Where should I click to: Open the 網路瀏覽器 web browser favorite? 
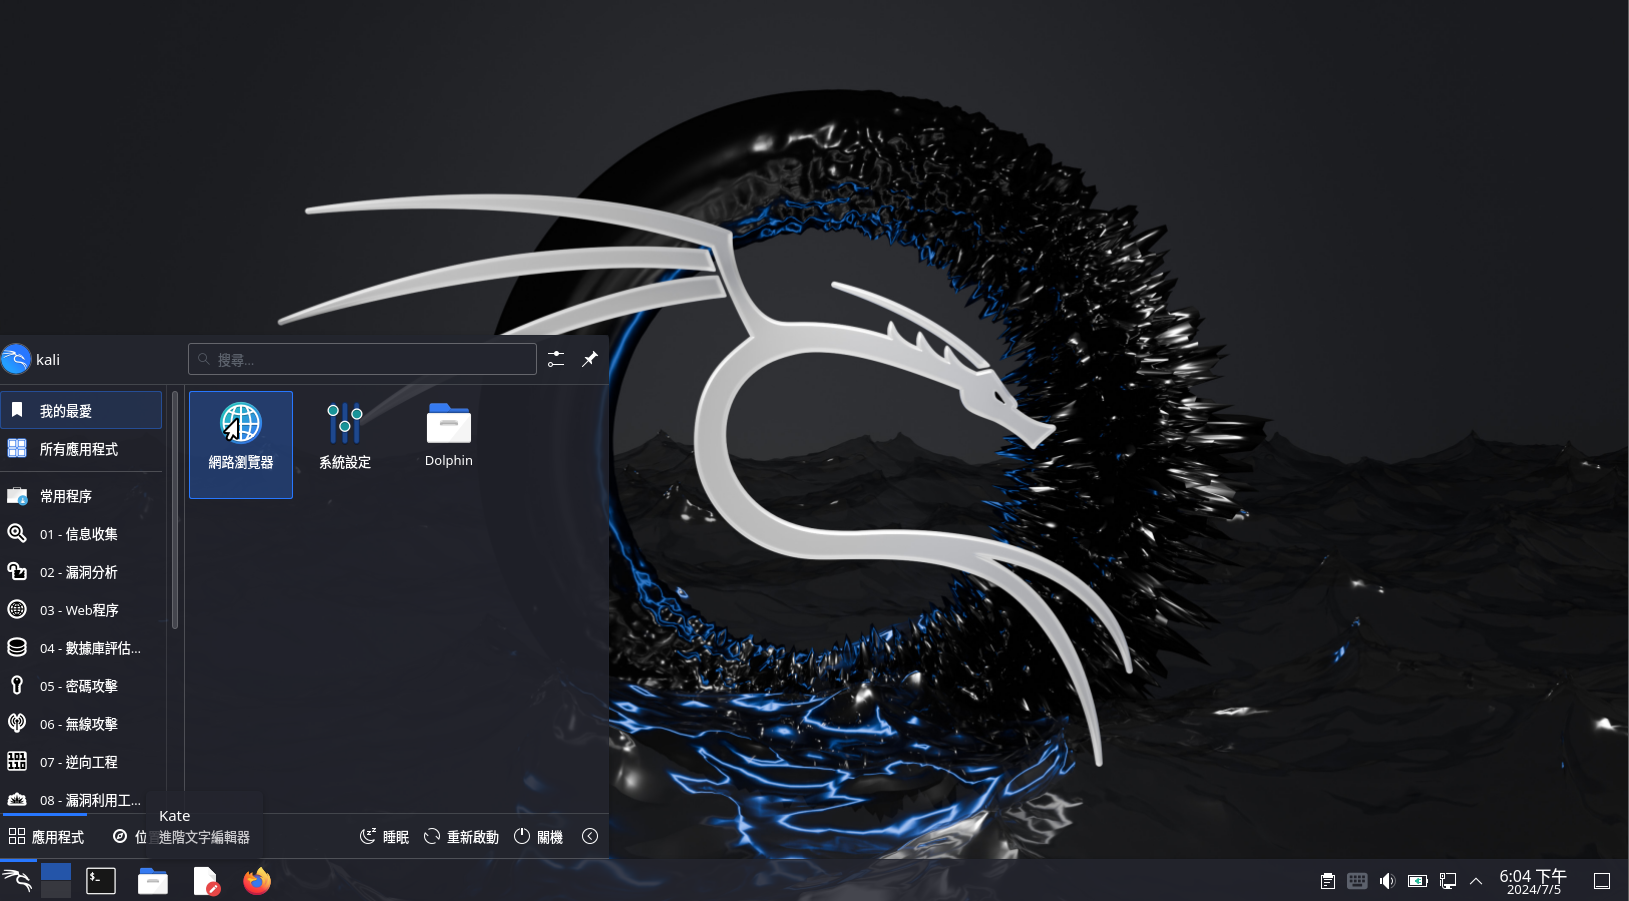[241, 444]
